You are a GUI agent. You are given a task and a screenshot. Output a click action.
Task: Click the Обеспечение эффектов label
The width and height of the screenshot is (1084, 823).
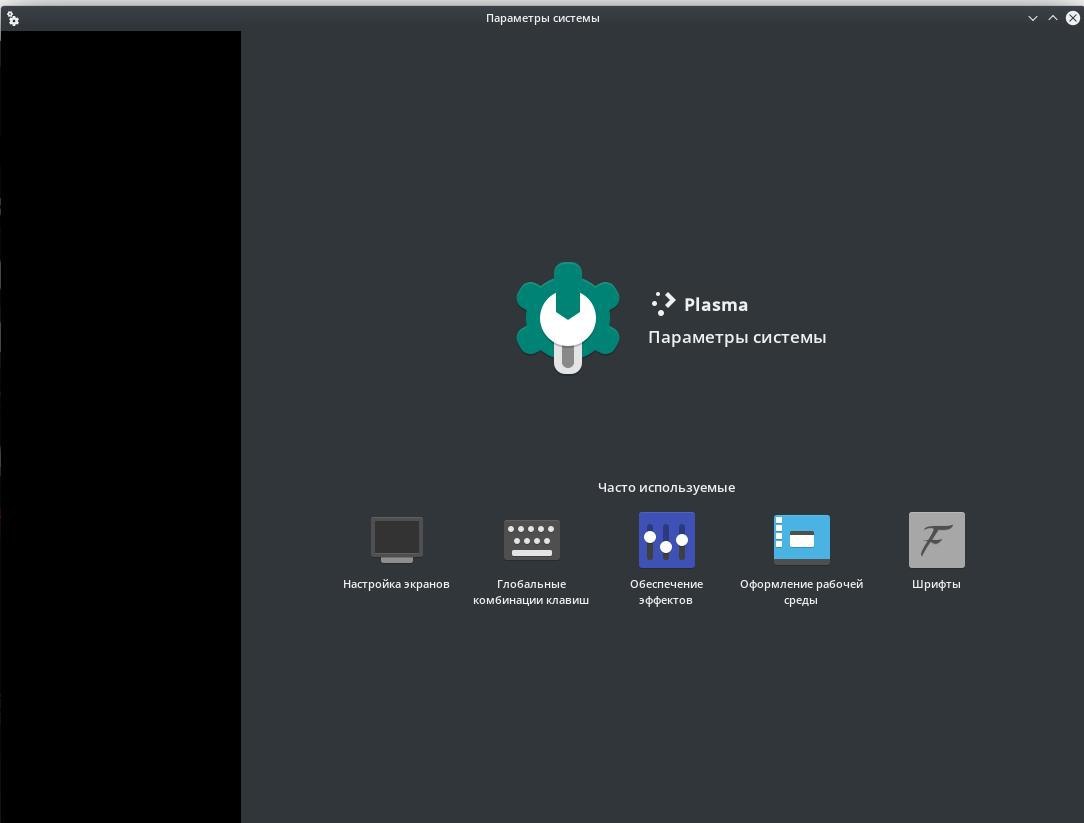click(x=666, y=592)
